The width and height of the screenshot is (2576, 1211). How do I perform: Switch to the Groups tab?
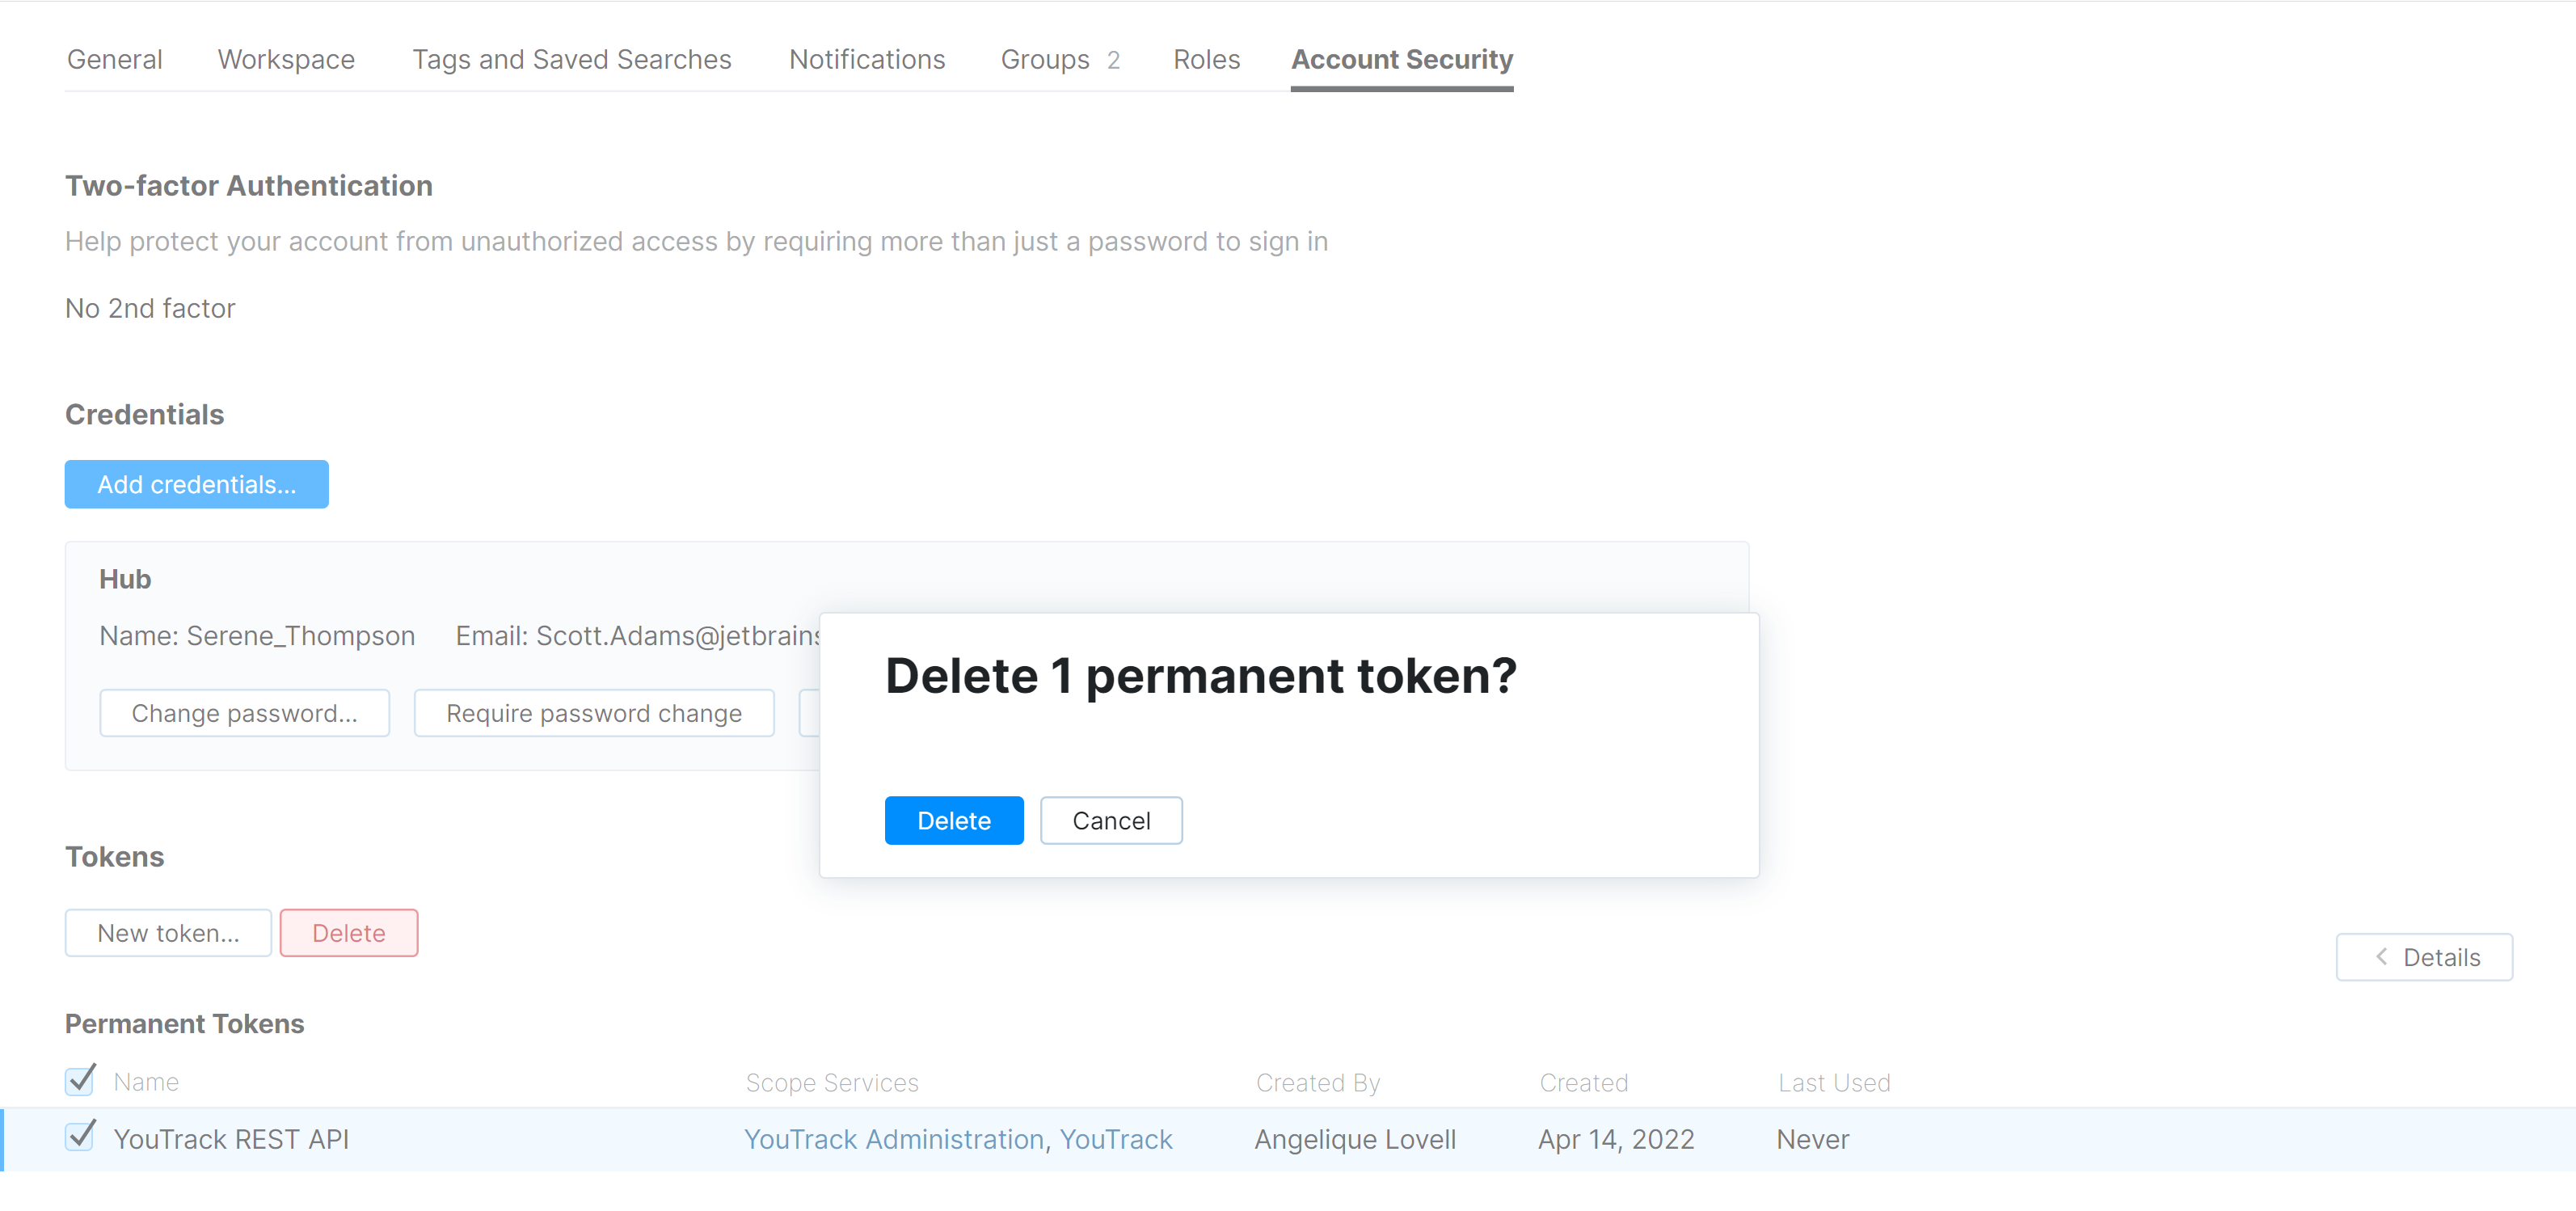point(1044,59)
